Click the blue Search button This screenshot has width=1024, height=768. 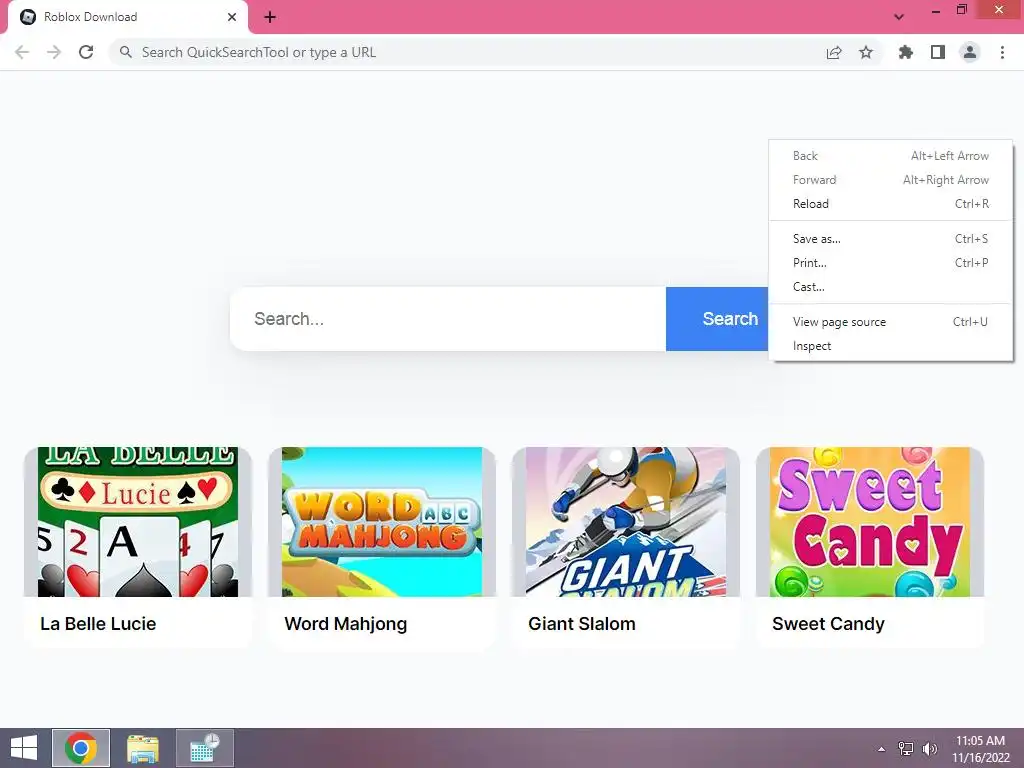point(717,319)
